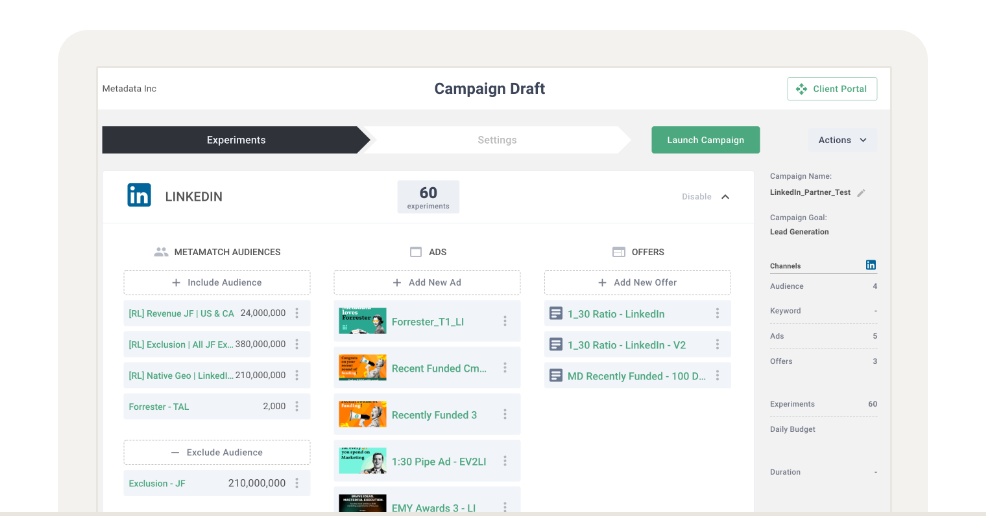The image size is (986, 516).
Task: Open the Client Portal
Action: point(831,89)
